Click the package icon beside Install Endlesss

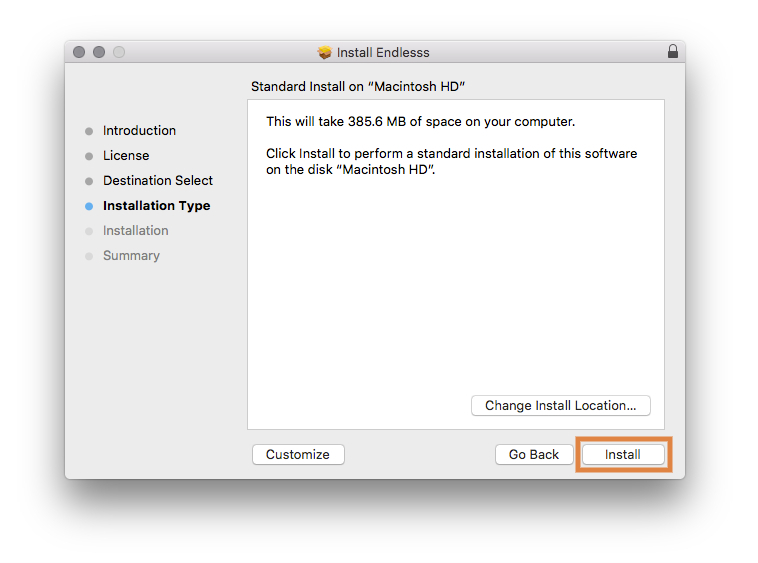coord(325,52)
